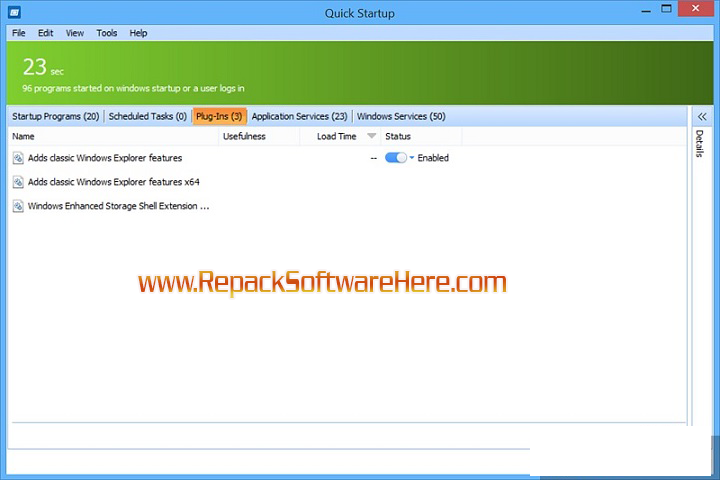Screen dimensions: 720x480
Task: Switch to Scheduled Tasks (0) tab
Action: [x=147, y=117]
